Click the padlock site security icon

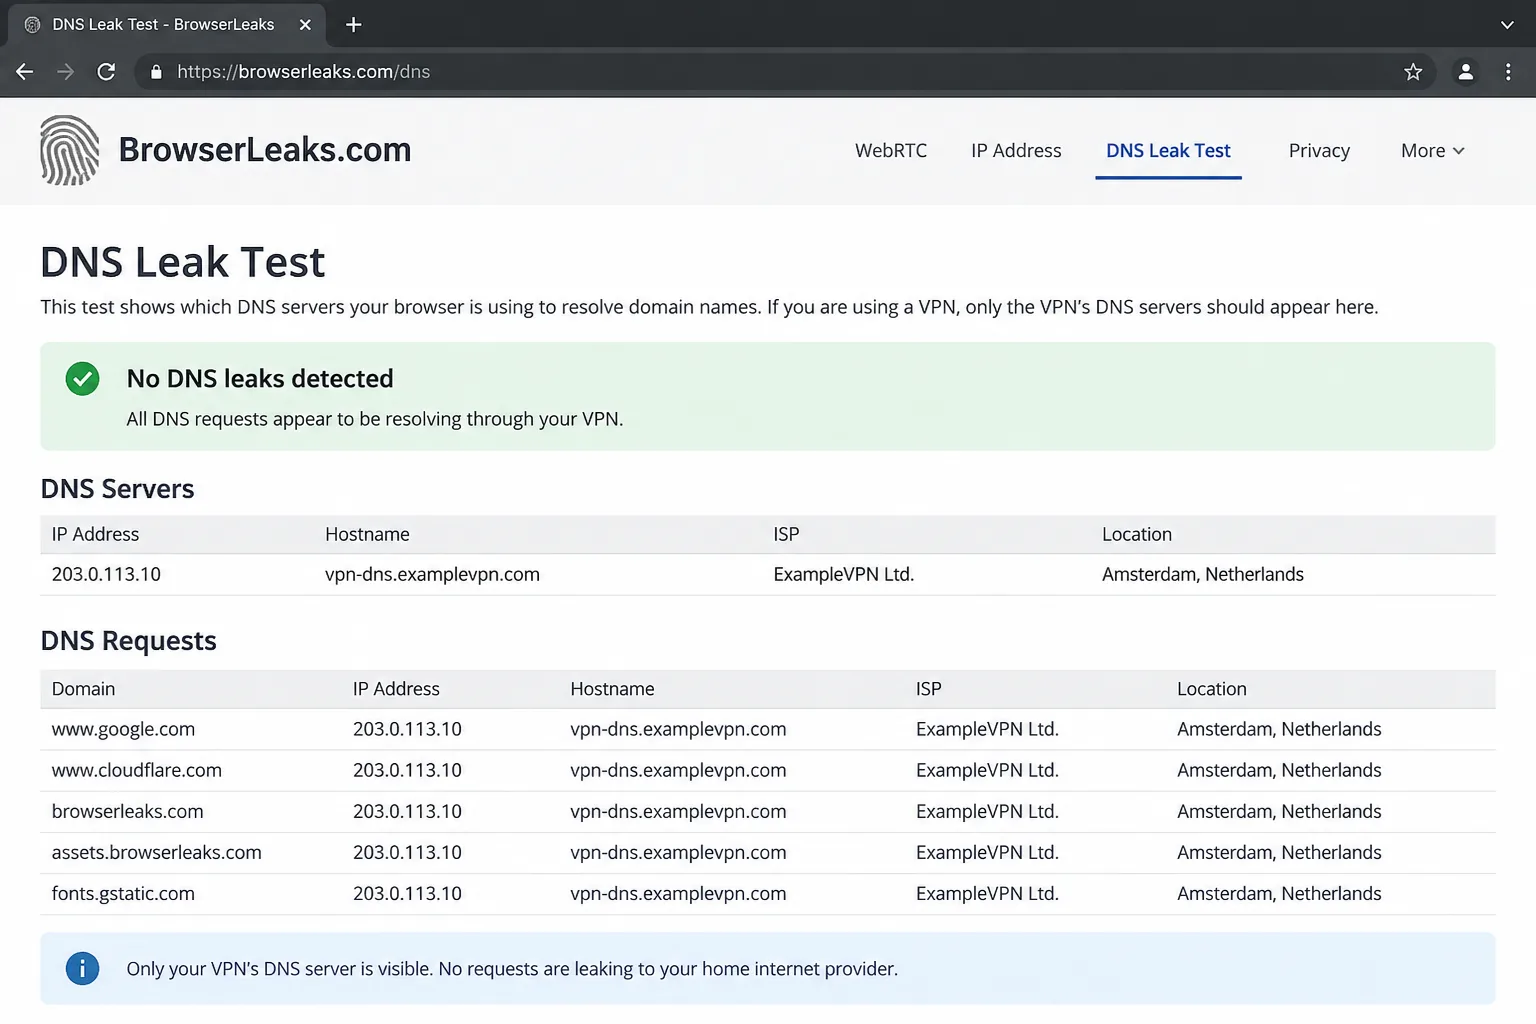click(x=155, y=72)
